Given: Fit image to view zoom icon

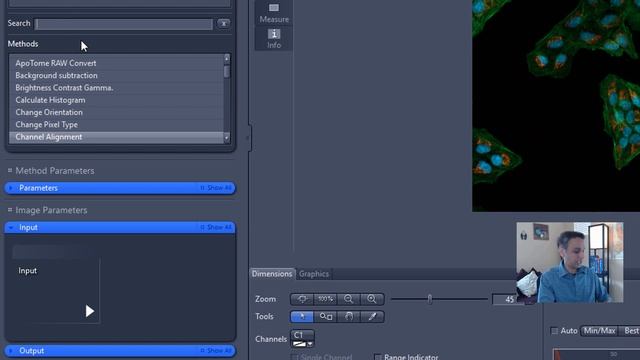Looking at the screenshot, I should (302, 299).
